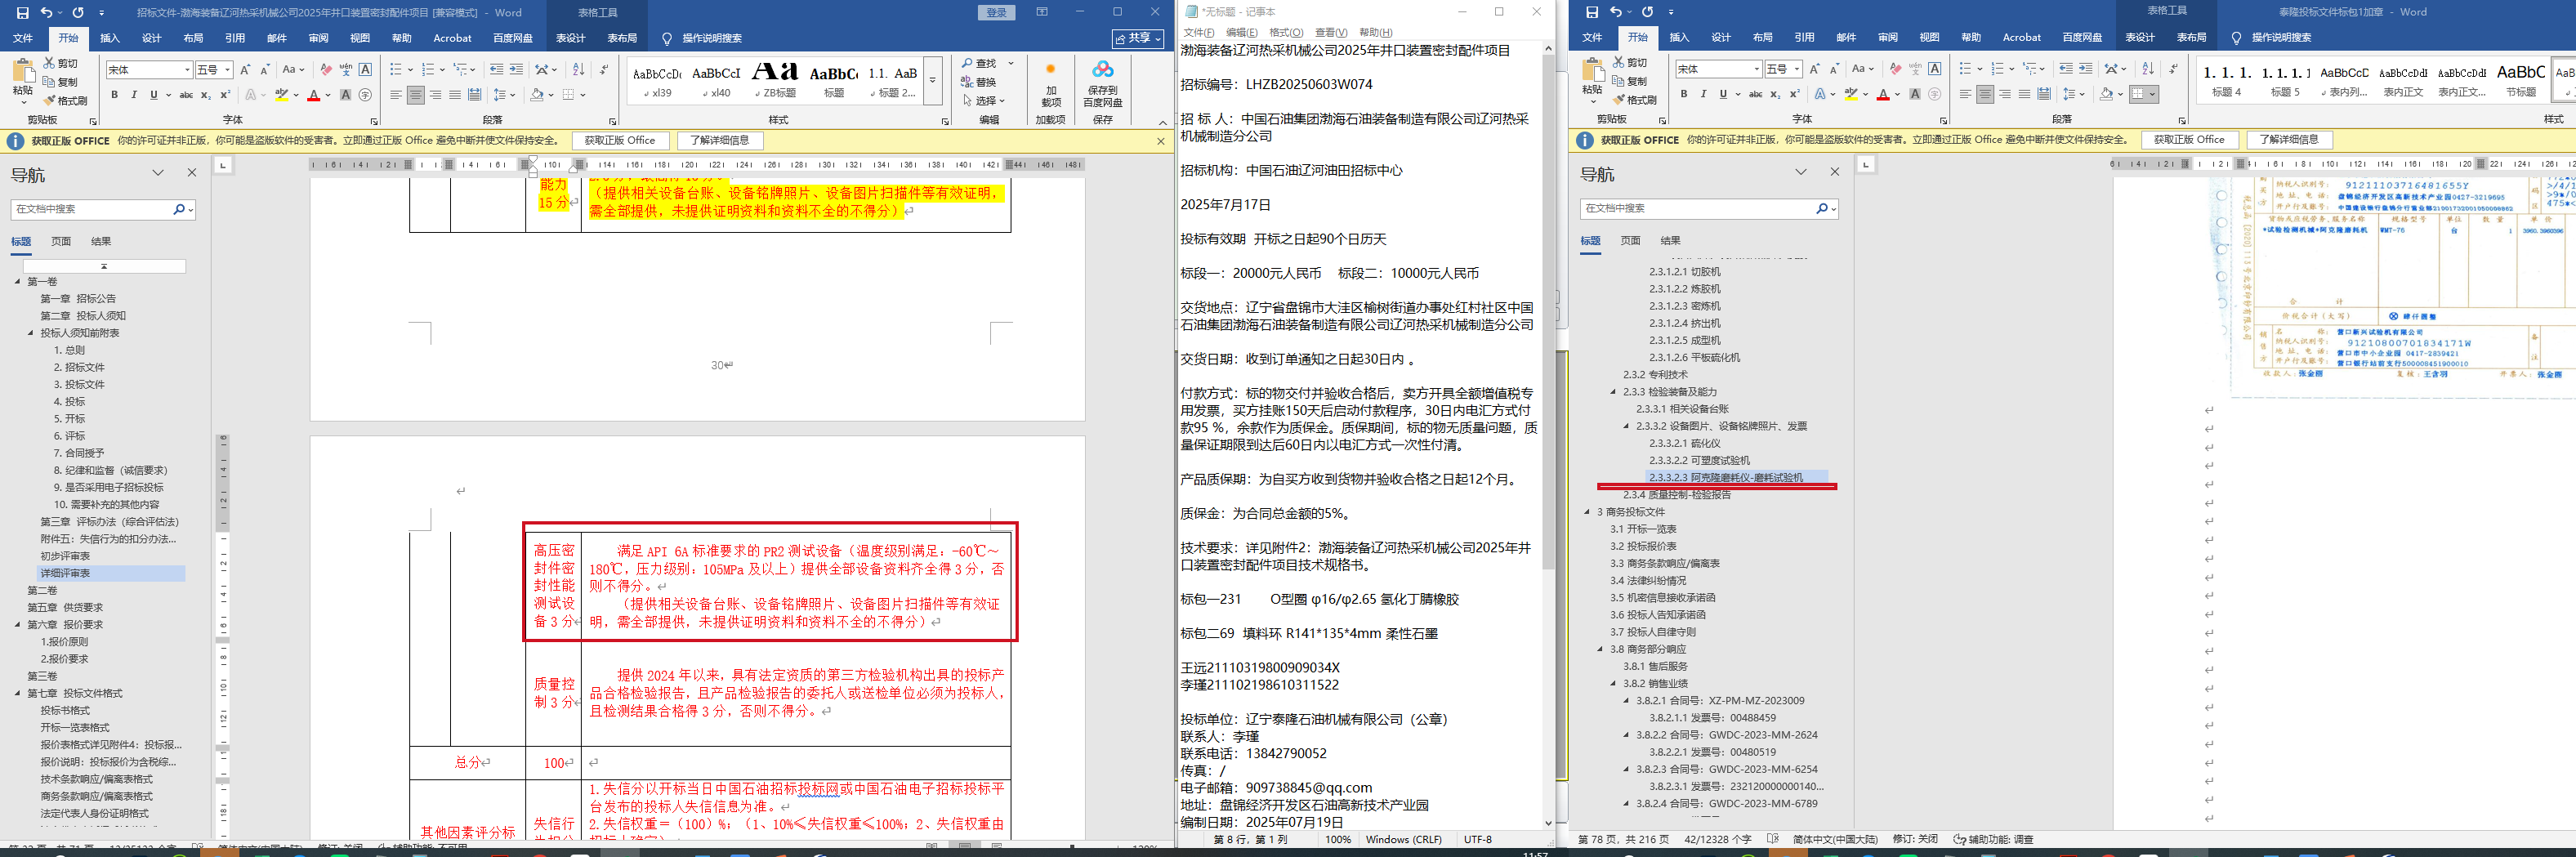Click the 登录 sign-in button in left Word
This screenshot has height=857, width=2576.
click(x=996, y=13)
